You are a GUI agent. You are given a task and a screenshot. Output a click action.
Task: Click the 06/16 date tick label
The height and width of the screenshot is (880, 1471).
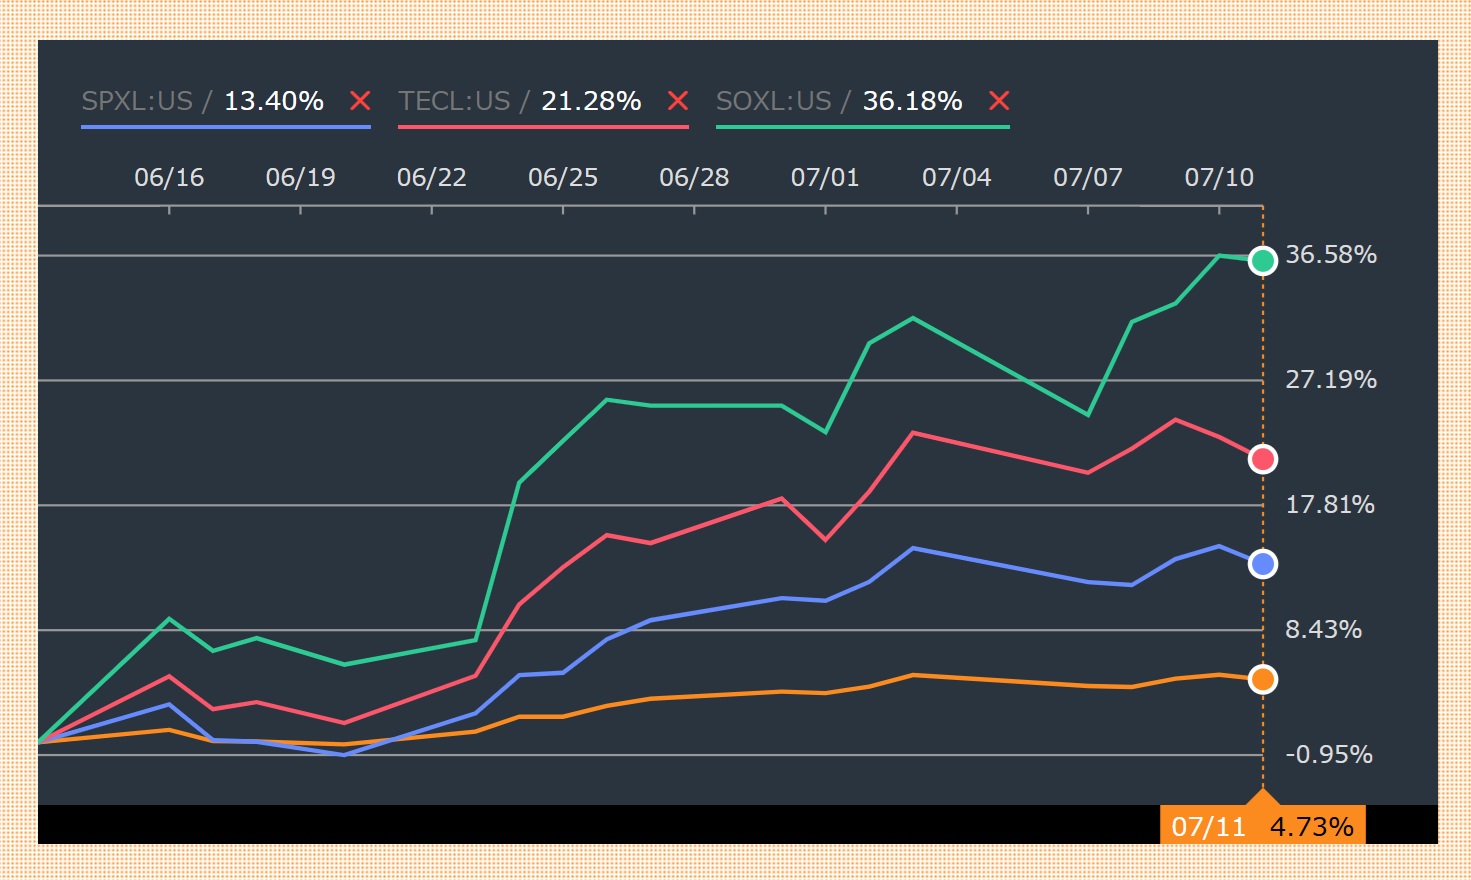click(x=169, y=178)
